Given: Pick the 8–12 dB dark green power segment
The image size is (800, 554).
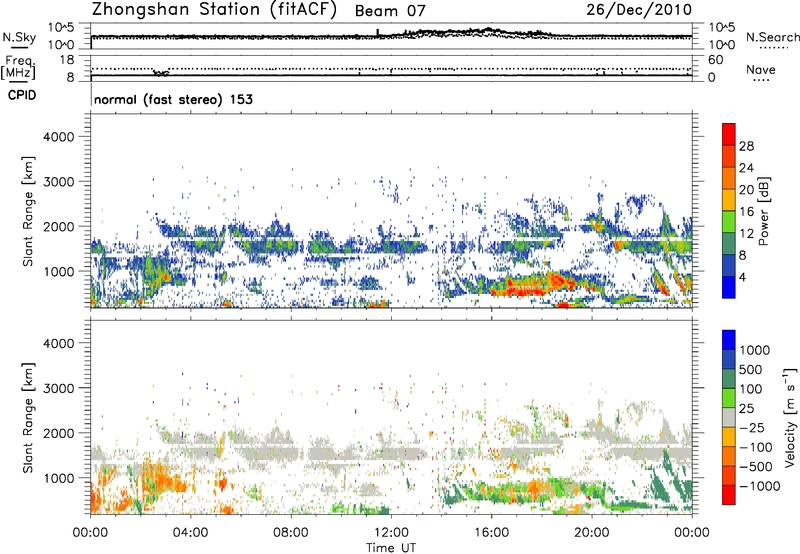Looking at the screenshot, I should [x=729, y=243].
